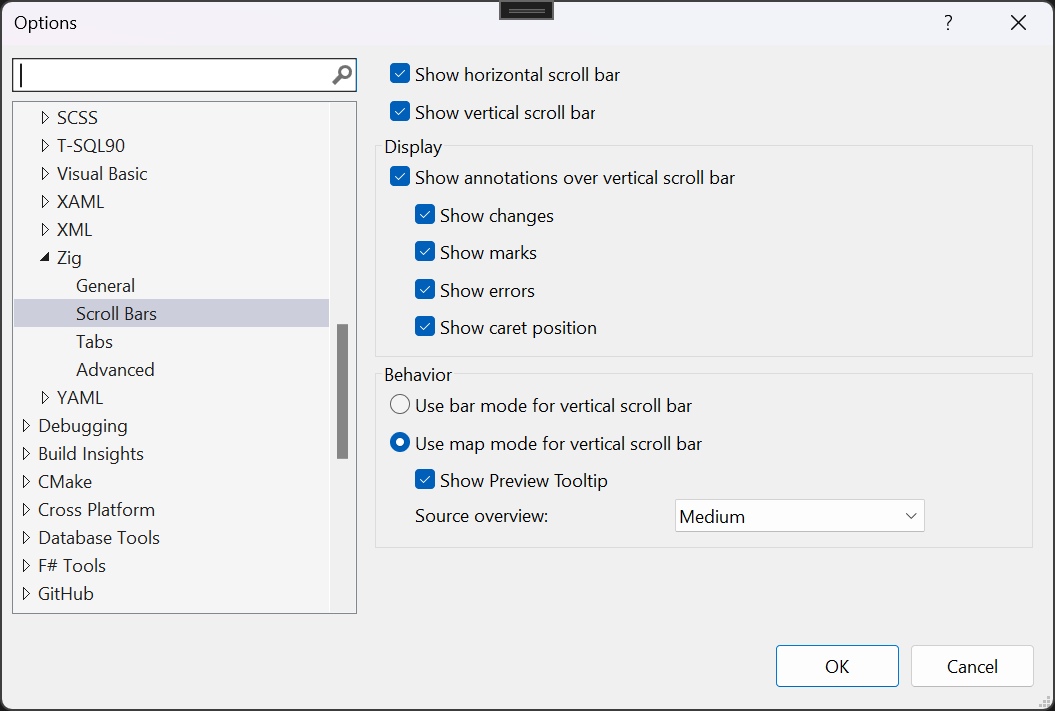Uncheck the Show changes option
Screen dimensions: 1055x711
coord(425,214)
